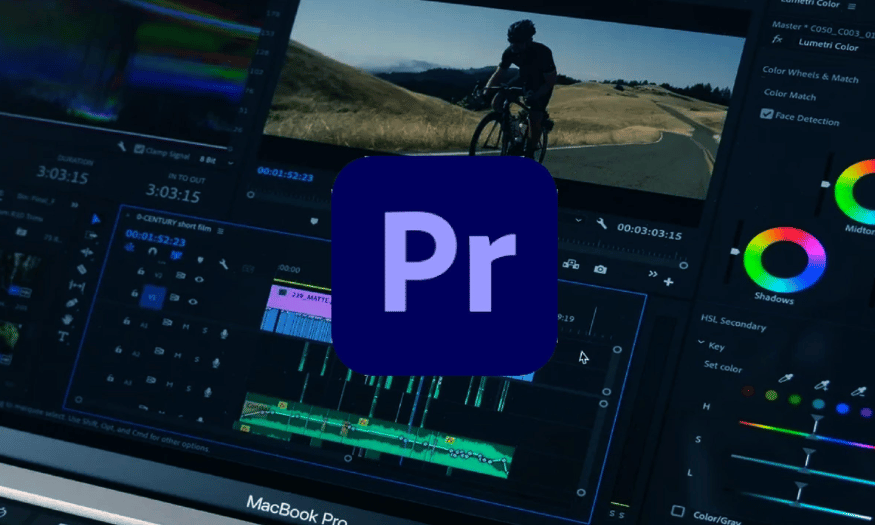Enable voice-over record on A1

point(224,334)
